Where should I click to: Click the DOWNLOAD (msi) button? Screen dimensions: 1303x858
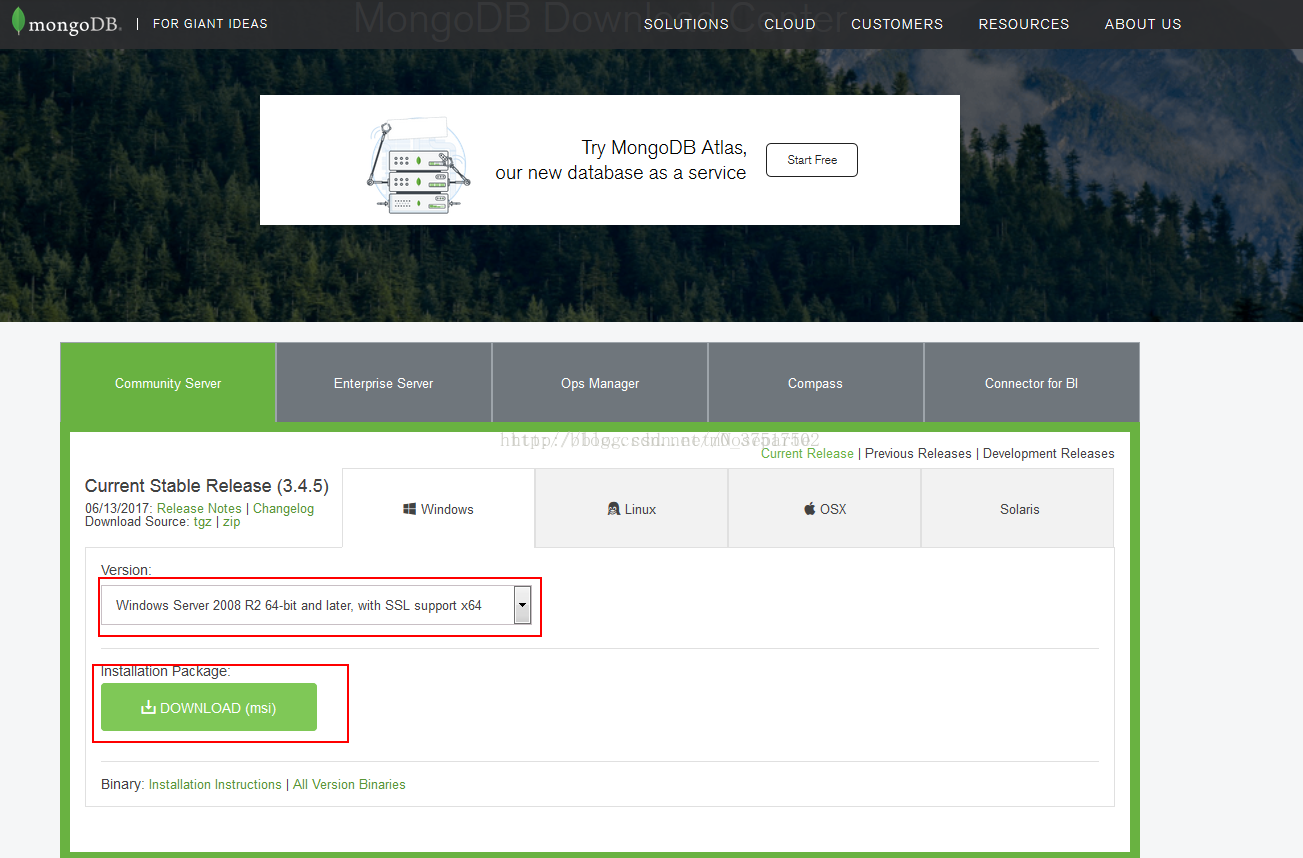[209, 707]
